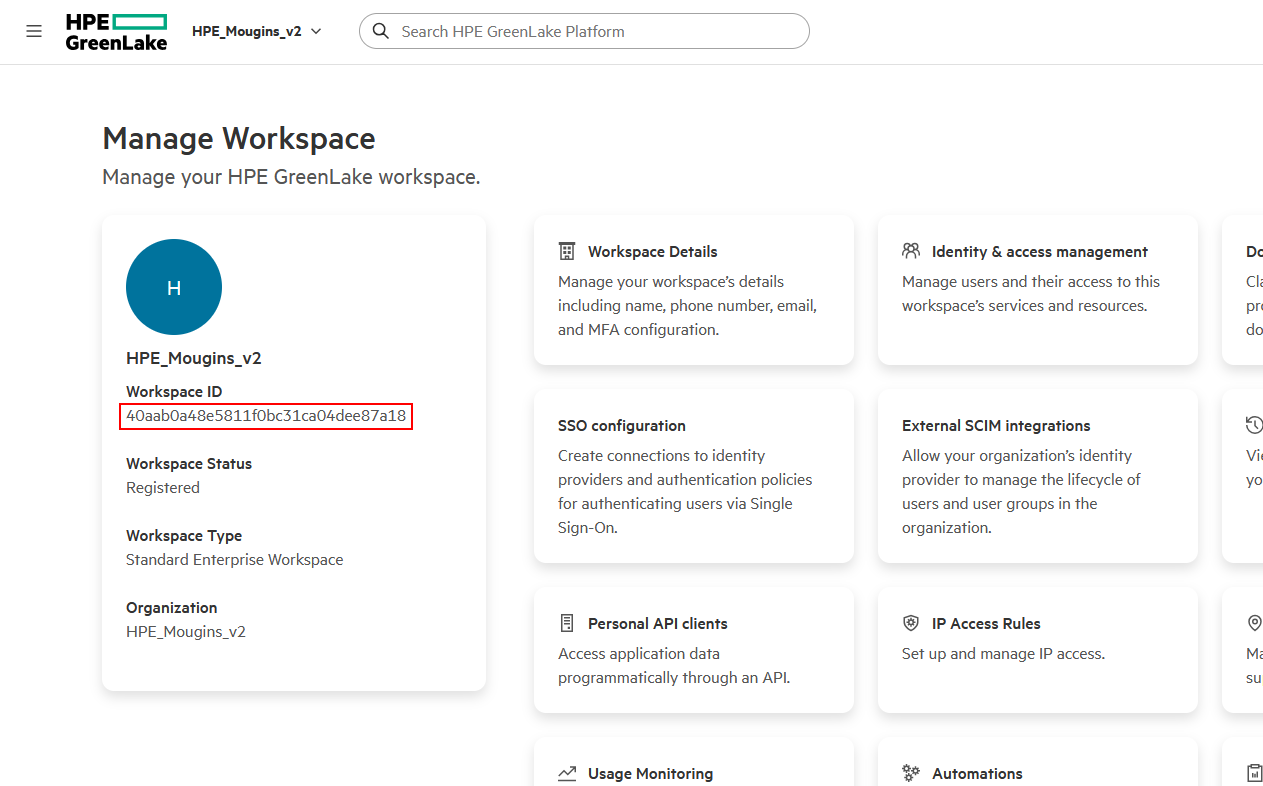Open the hamburger navigation menu
Screen dimensions: 1263x786
(34, 31)
